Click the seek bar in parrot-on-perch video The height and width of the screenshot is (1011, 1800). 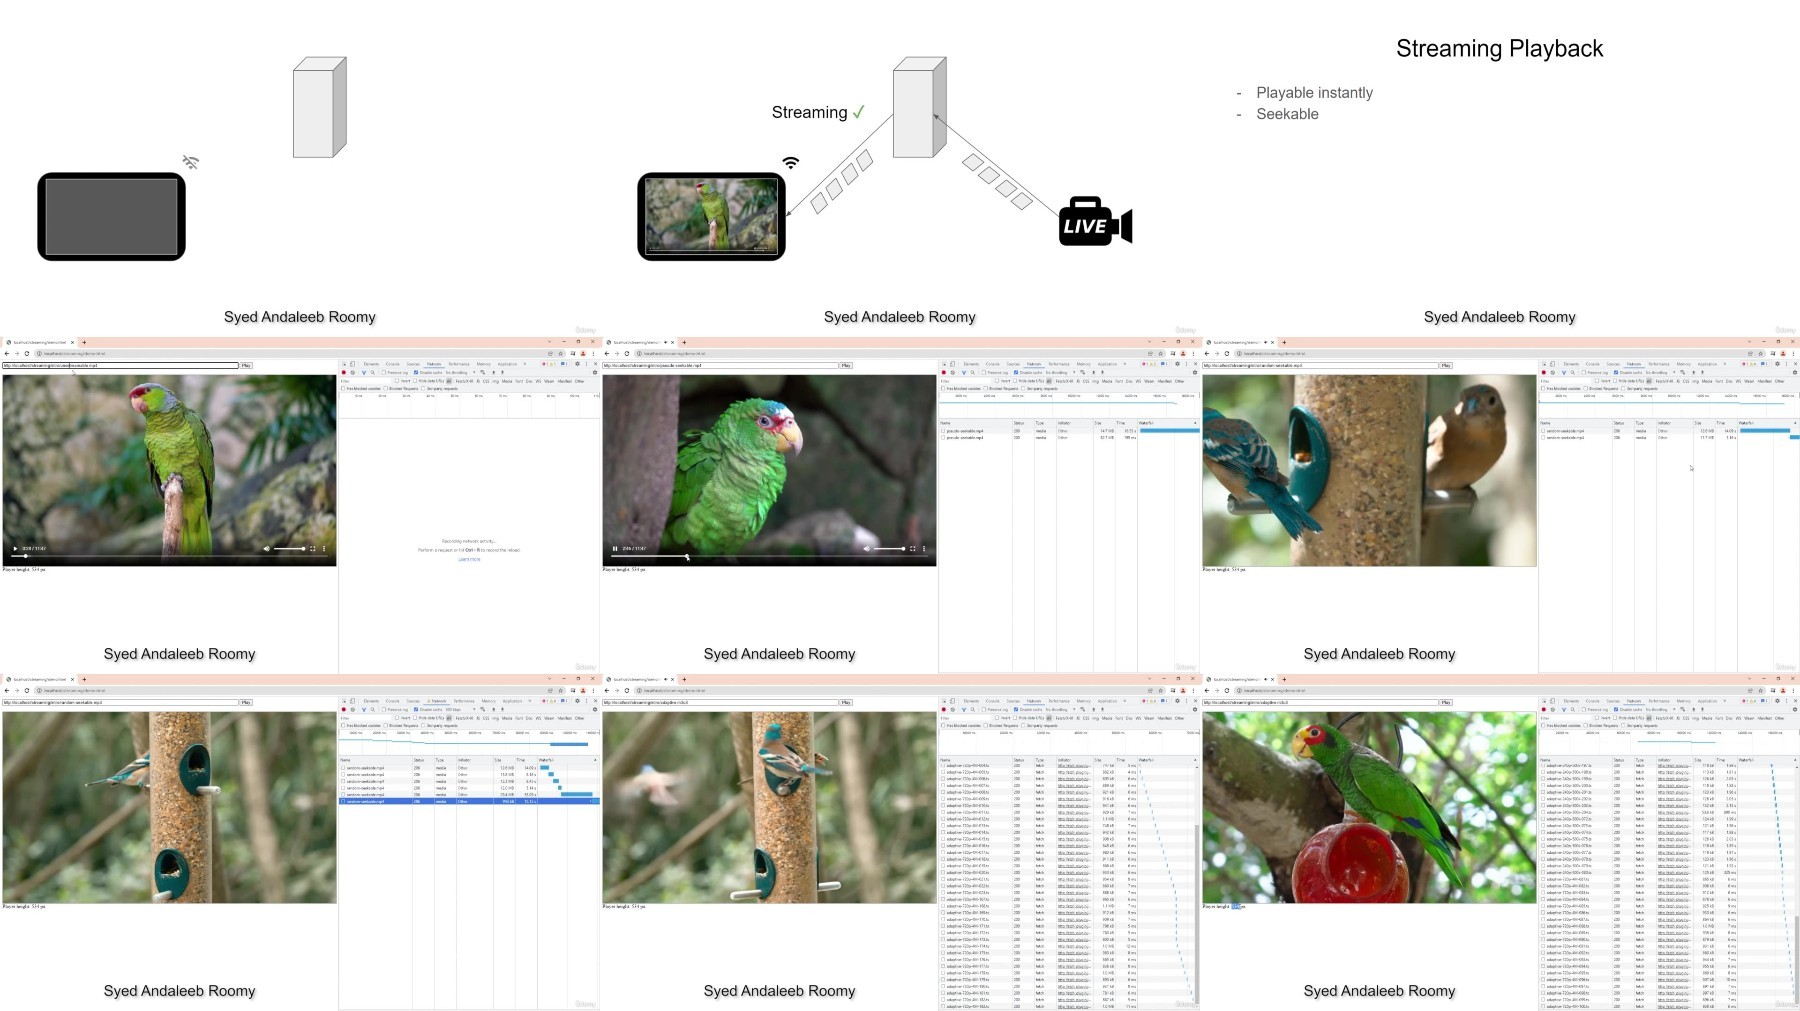pos(170,556)
